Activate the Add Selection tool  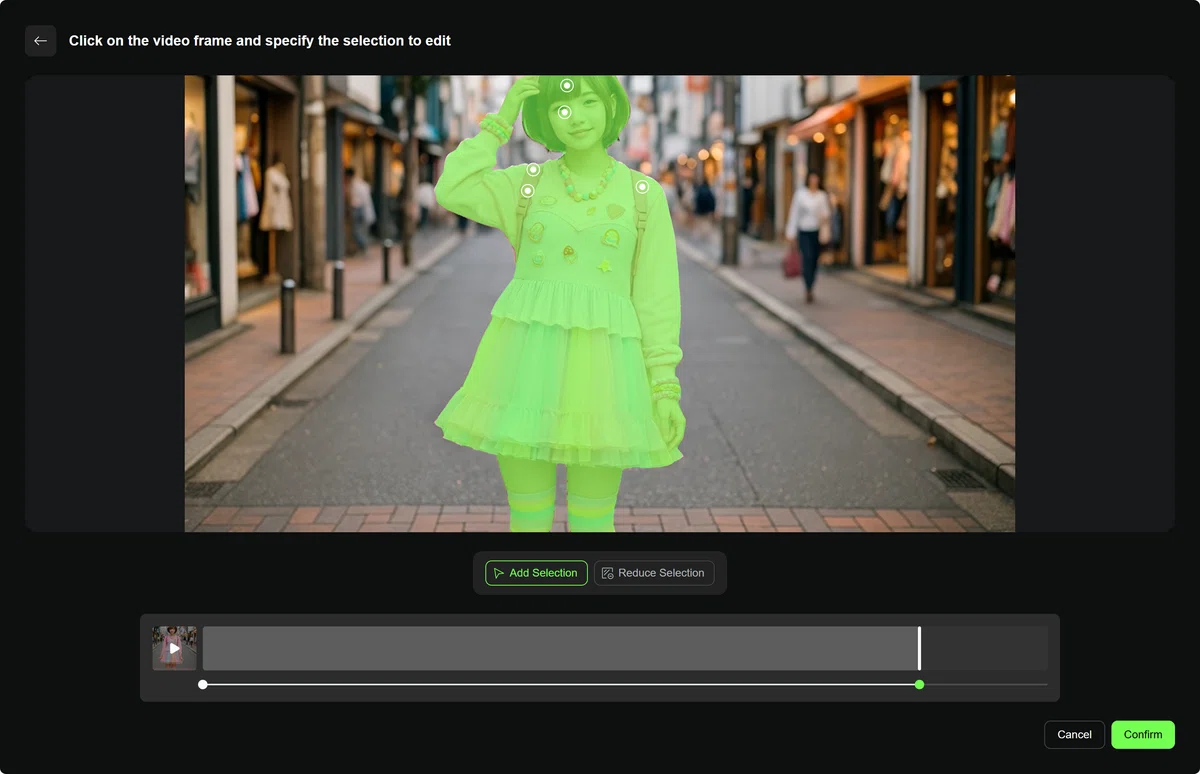[536, 573]
